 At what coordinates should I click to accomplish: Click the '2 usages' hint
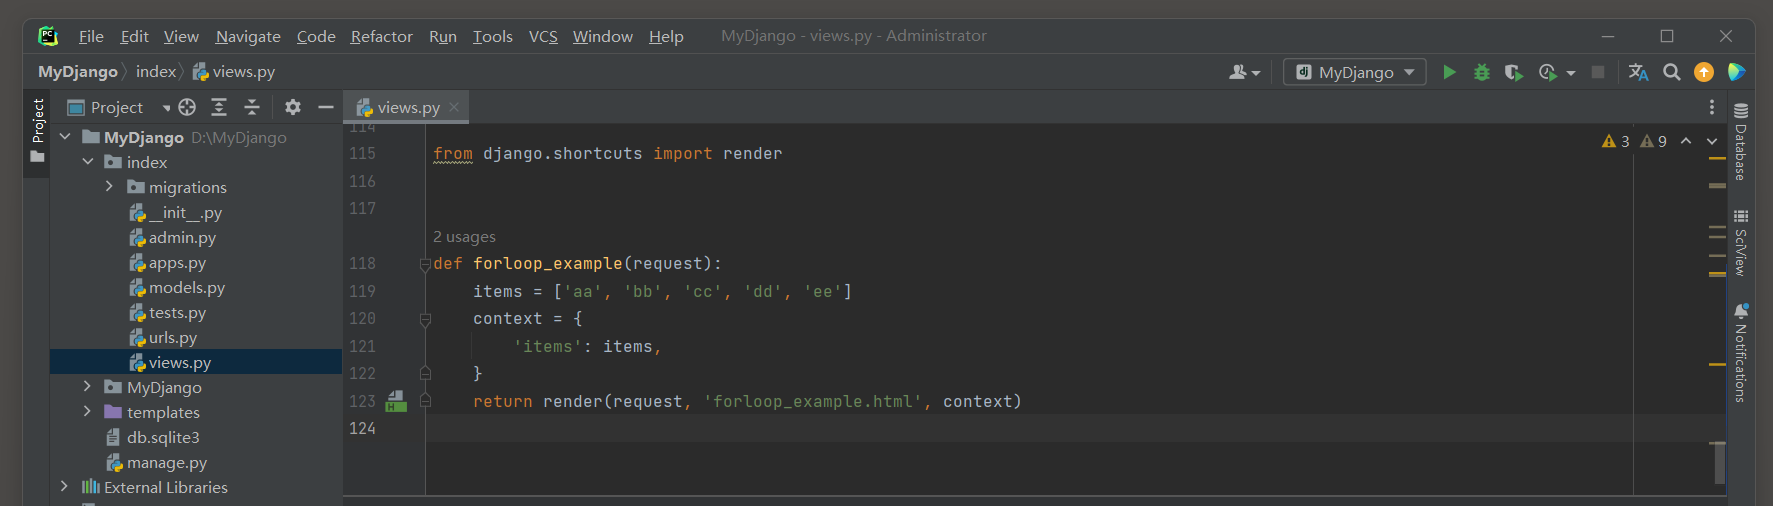point(464,237)
